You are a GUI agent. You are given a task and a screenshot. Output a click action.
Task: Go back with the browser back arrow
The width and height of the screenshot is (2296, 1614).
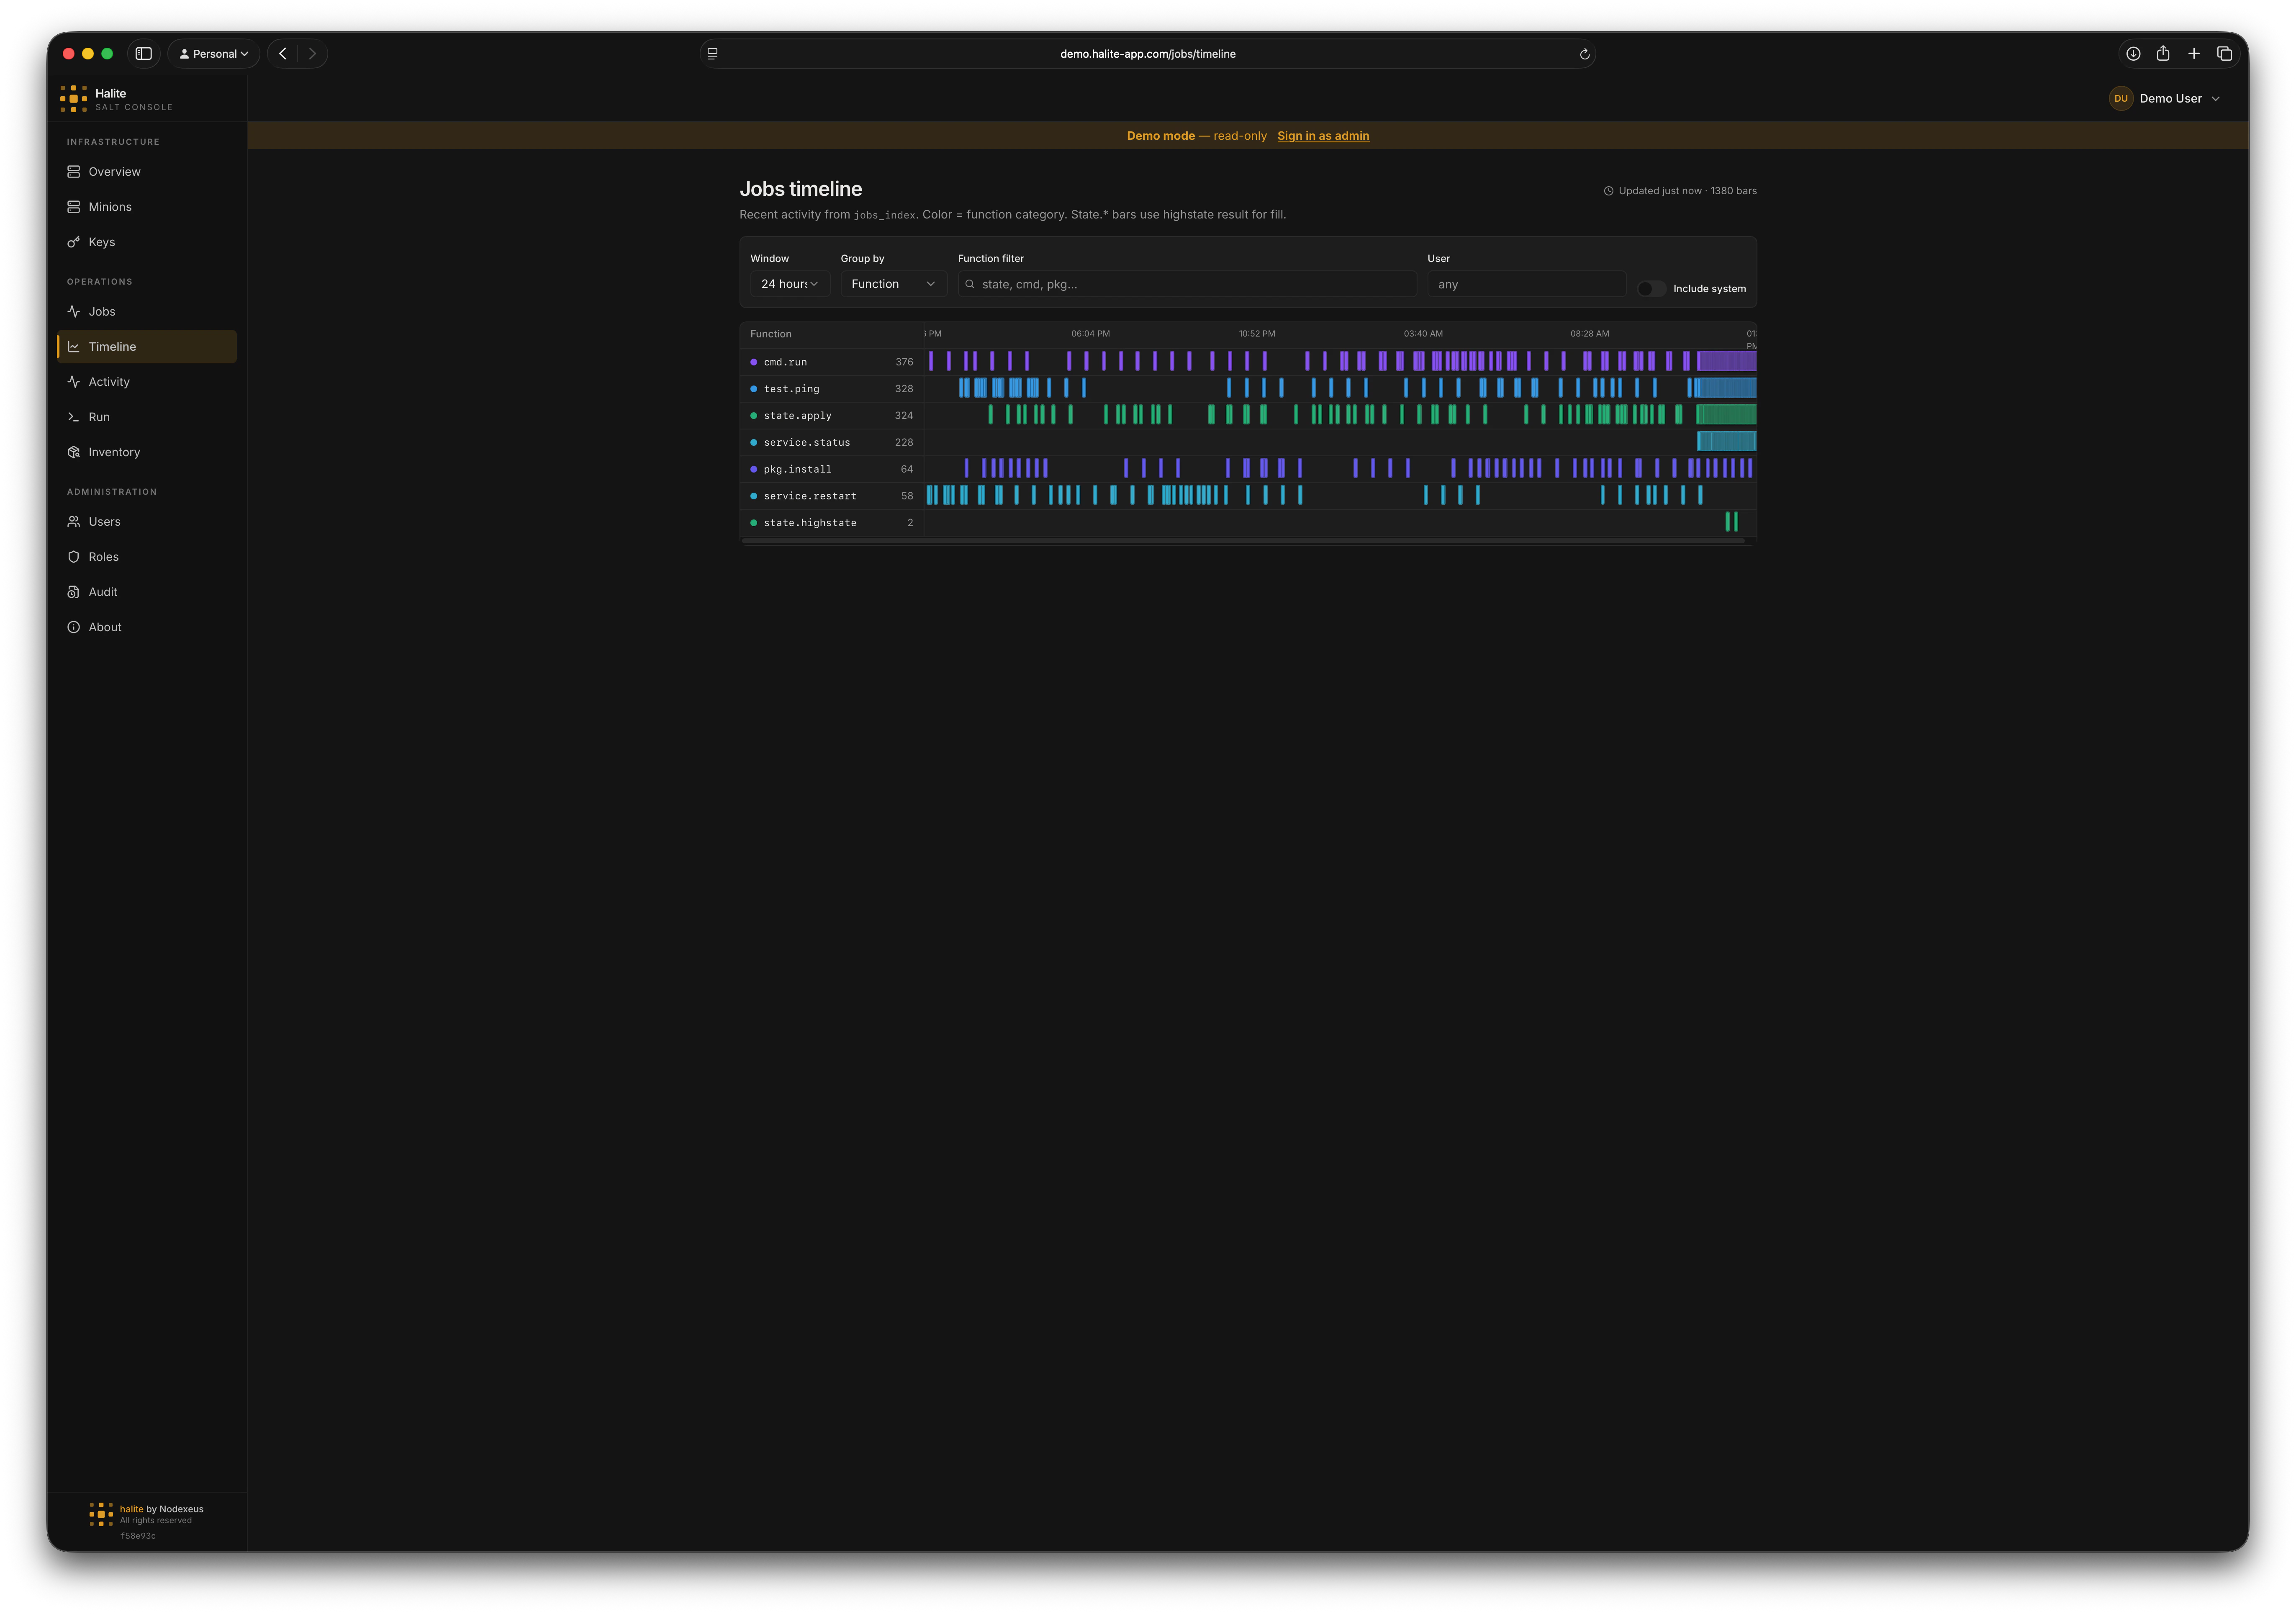click(283, 54)
